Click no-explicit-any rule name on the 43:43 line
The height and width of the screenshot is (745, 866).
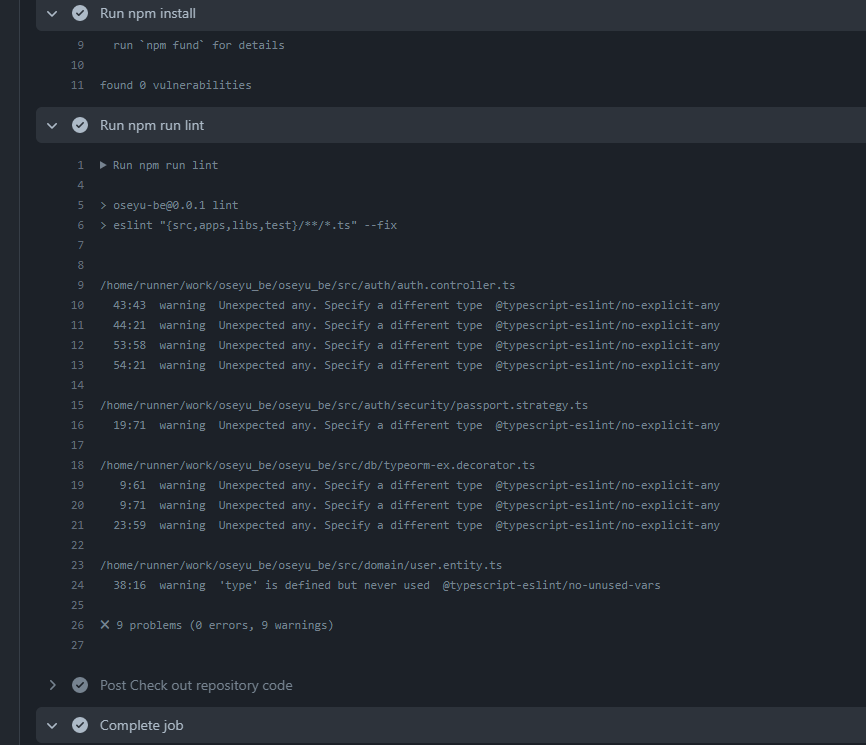(608, 305)
